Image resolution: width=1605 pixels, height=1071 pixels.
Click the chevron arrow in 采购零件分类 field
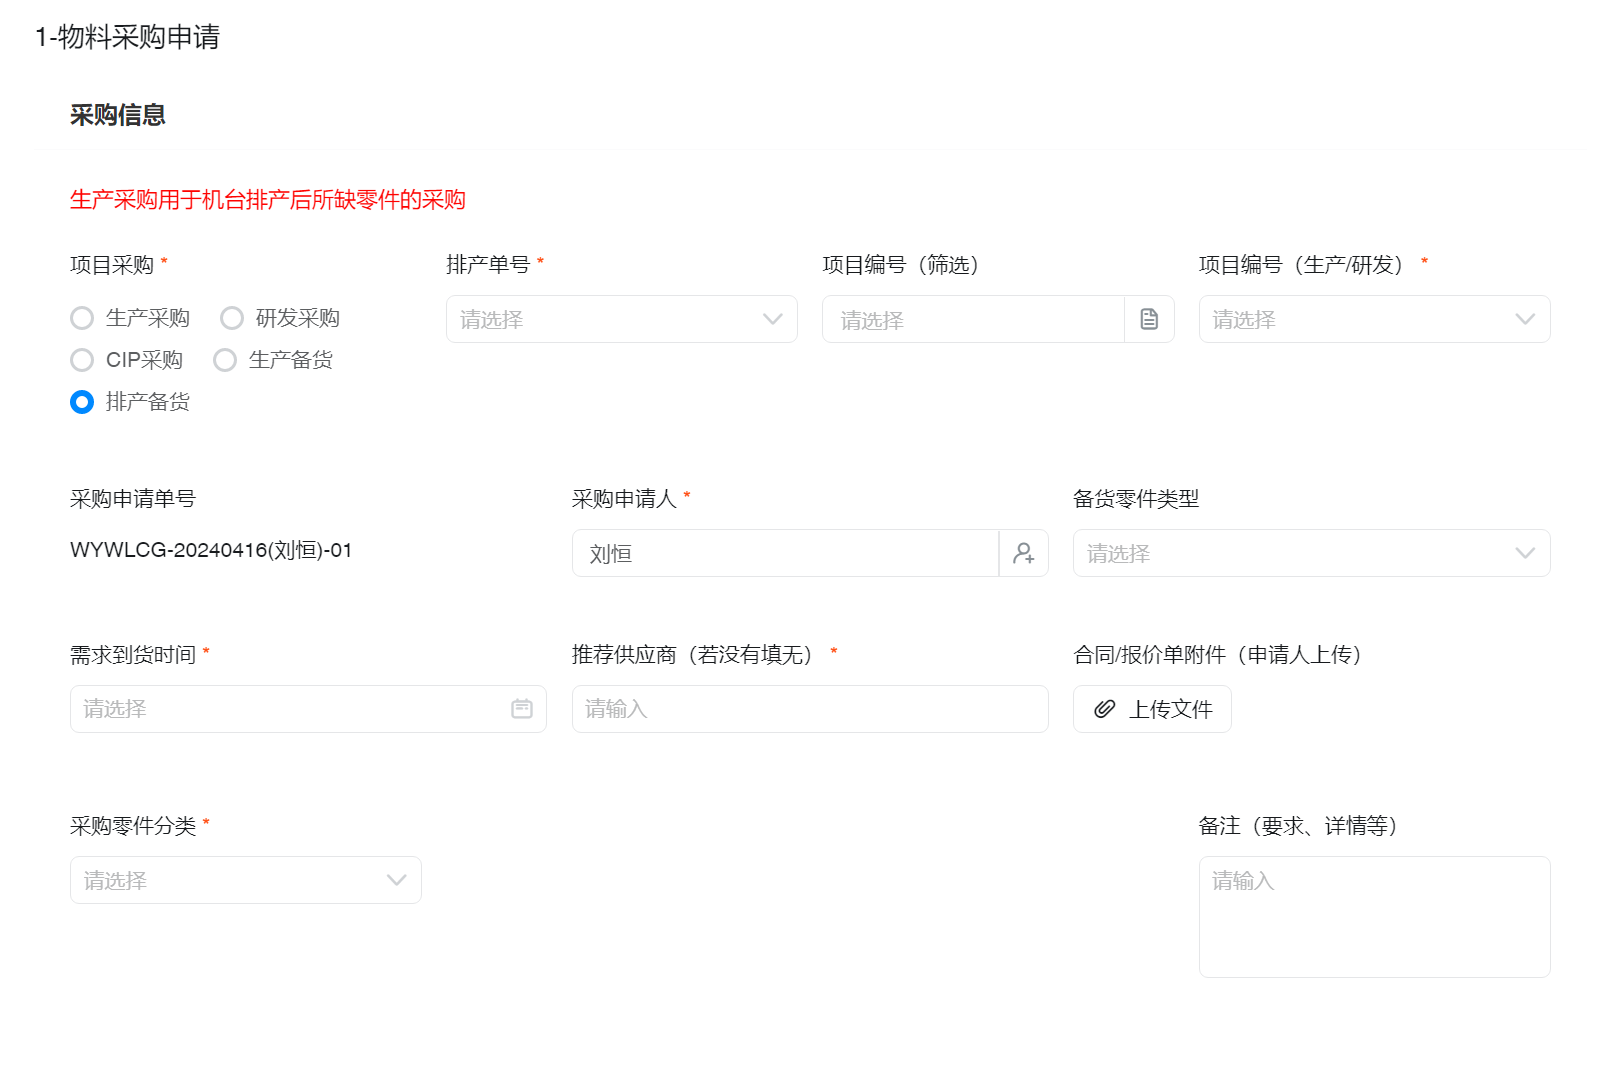click(397, 880)
